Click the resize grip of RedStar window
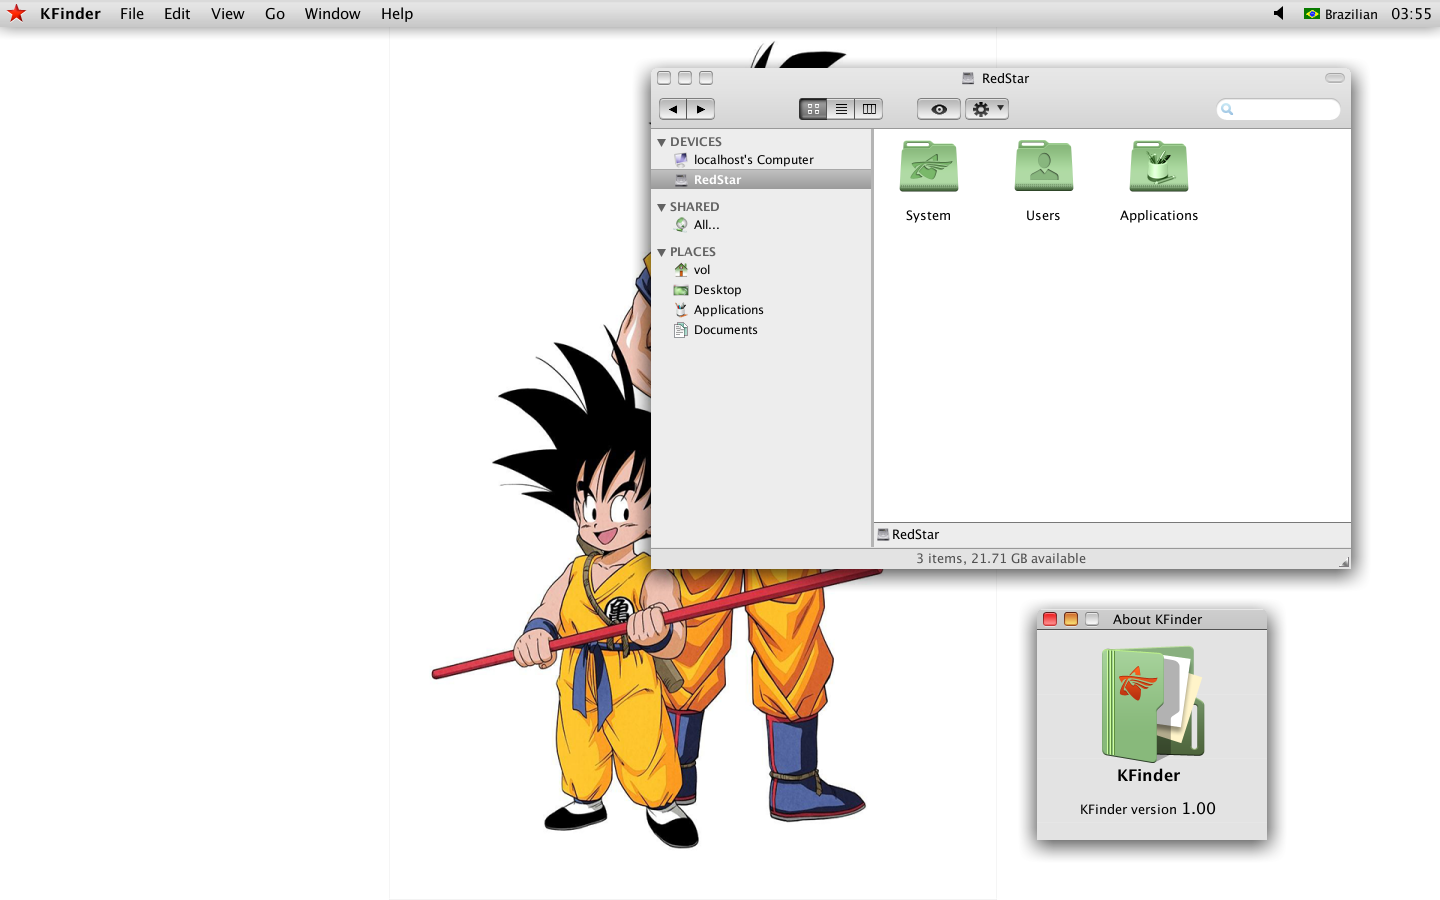Viewport: 1440px width, 900px height. click(1344, 562)
